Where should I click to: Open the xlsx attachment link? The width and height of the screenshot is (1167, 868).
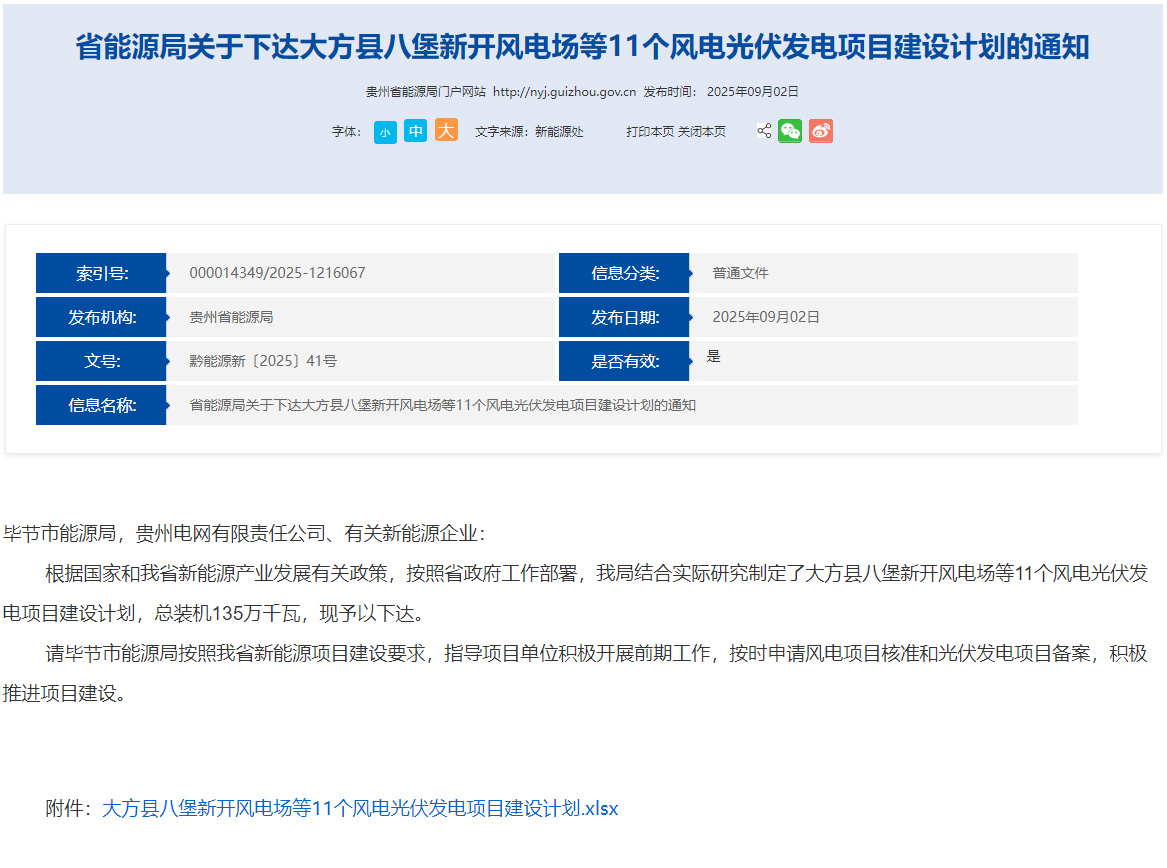(359, 808)
